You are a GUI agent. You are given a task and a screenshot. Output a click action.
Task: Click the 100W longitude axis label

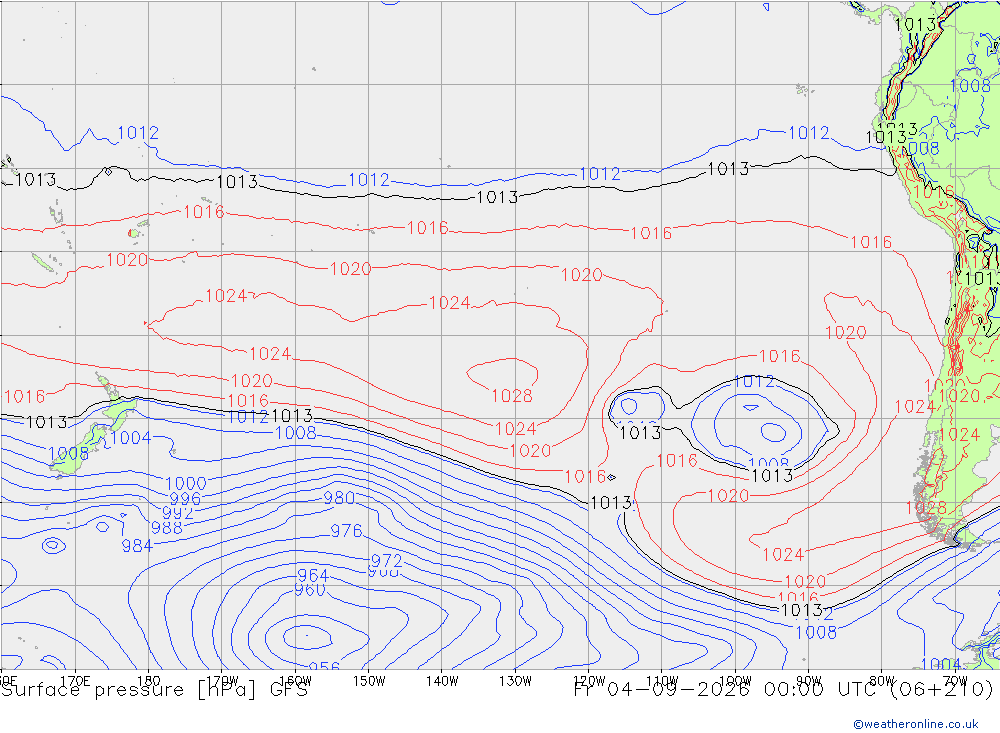click(x=735, y=681)
